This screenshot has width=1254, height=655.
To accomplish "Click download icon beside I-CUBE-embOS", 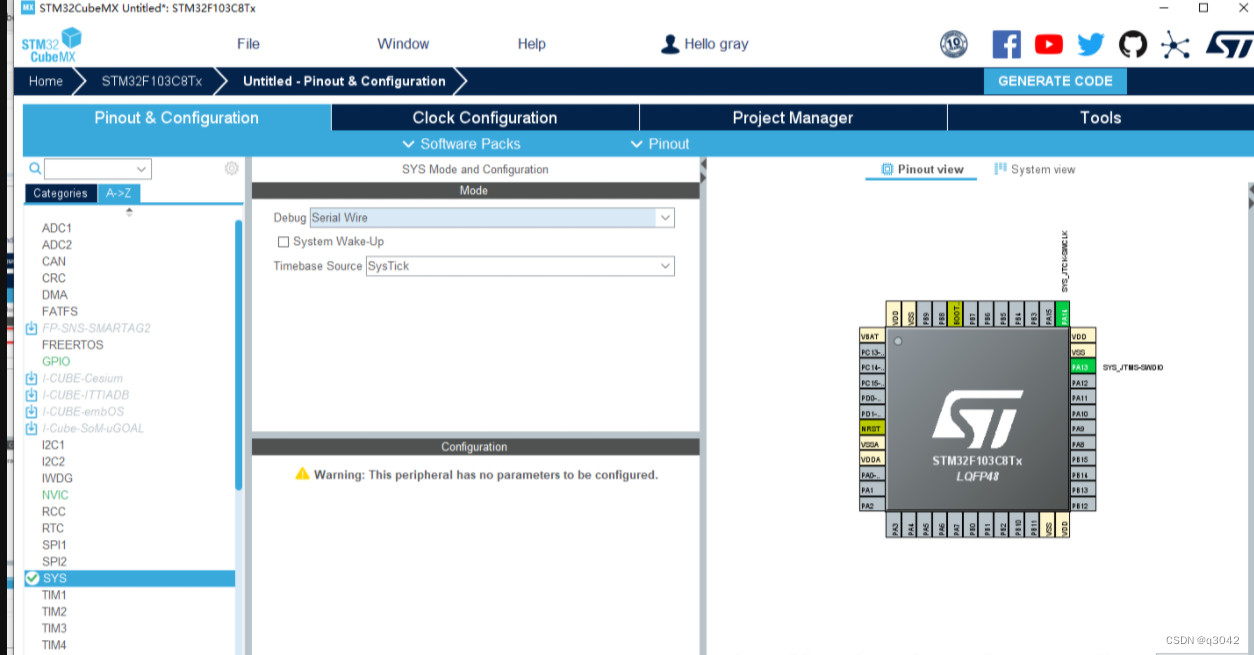I will pyautogui.click(x=31, y=411).
